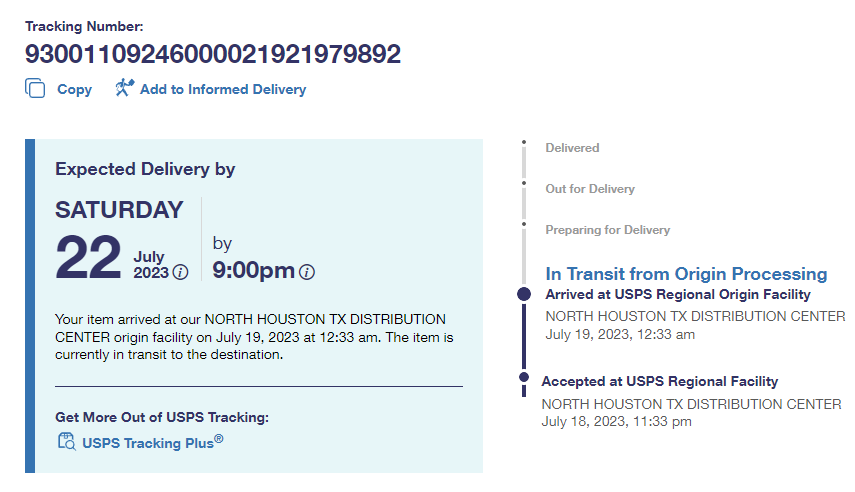Click the copy tracking number icon
Viewport: 855px width, 492px height.
[x=36, y=88]
